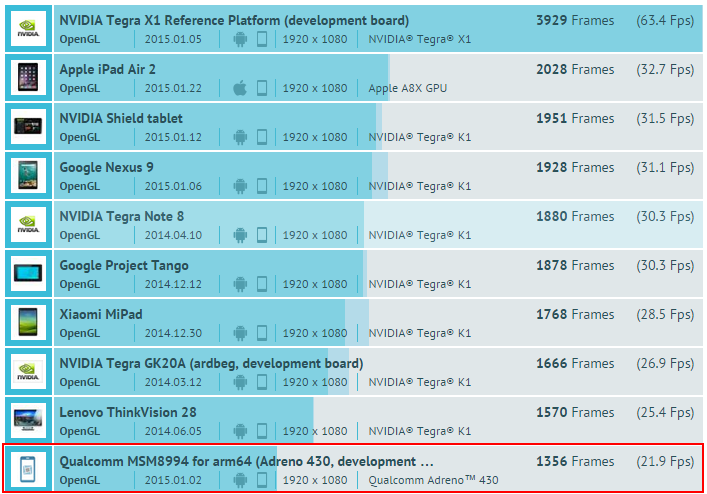Screen dimensions: 707x494
Task: Click tablet icon in Google Project Tango row
Action: tap(262, 284)
